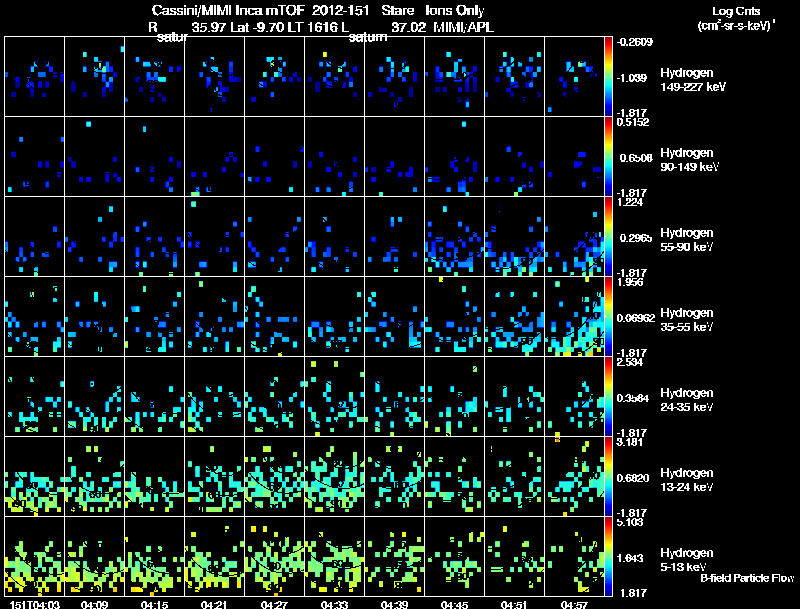Click the Hydrogen 13-24 keV color bar
Image resolution: width=800 pixels, height=609 pixels.
click(x=608, y=476)
